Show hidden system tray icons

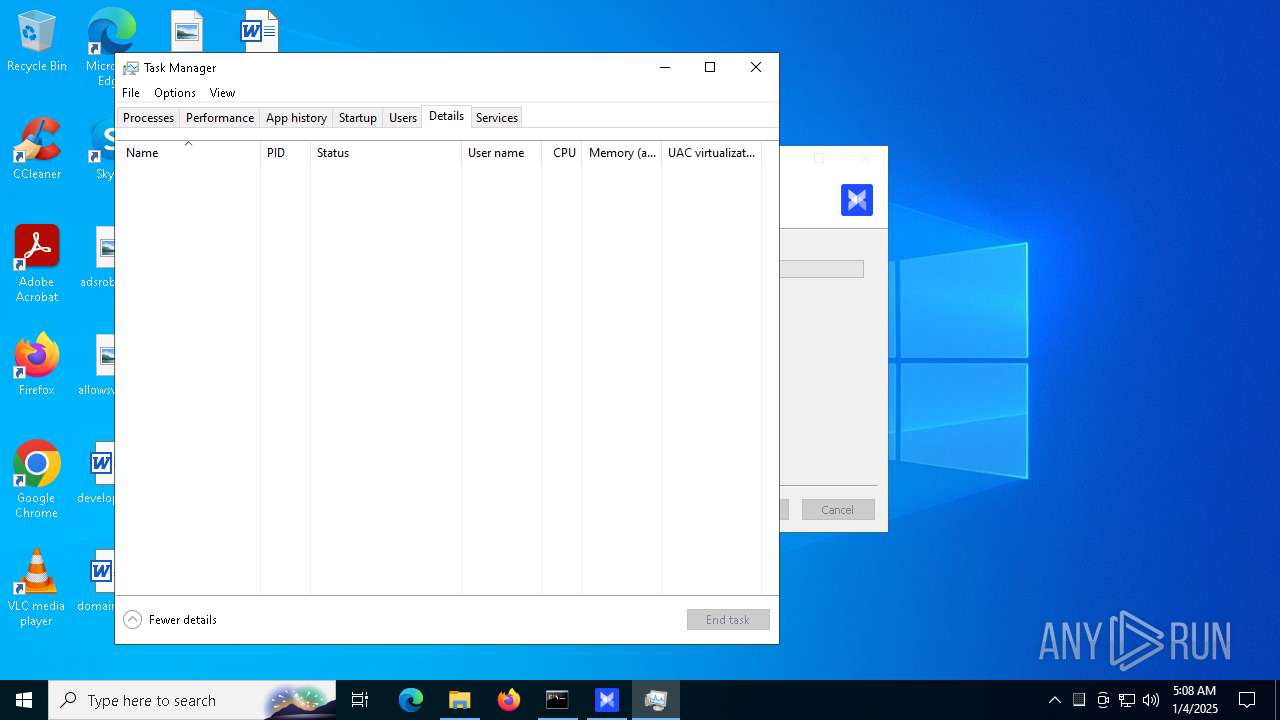1054,700
